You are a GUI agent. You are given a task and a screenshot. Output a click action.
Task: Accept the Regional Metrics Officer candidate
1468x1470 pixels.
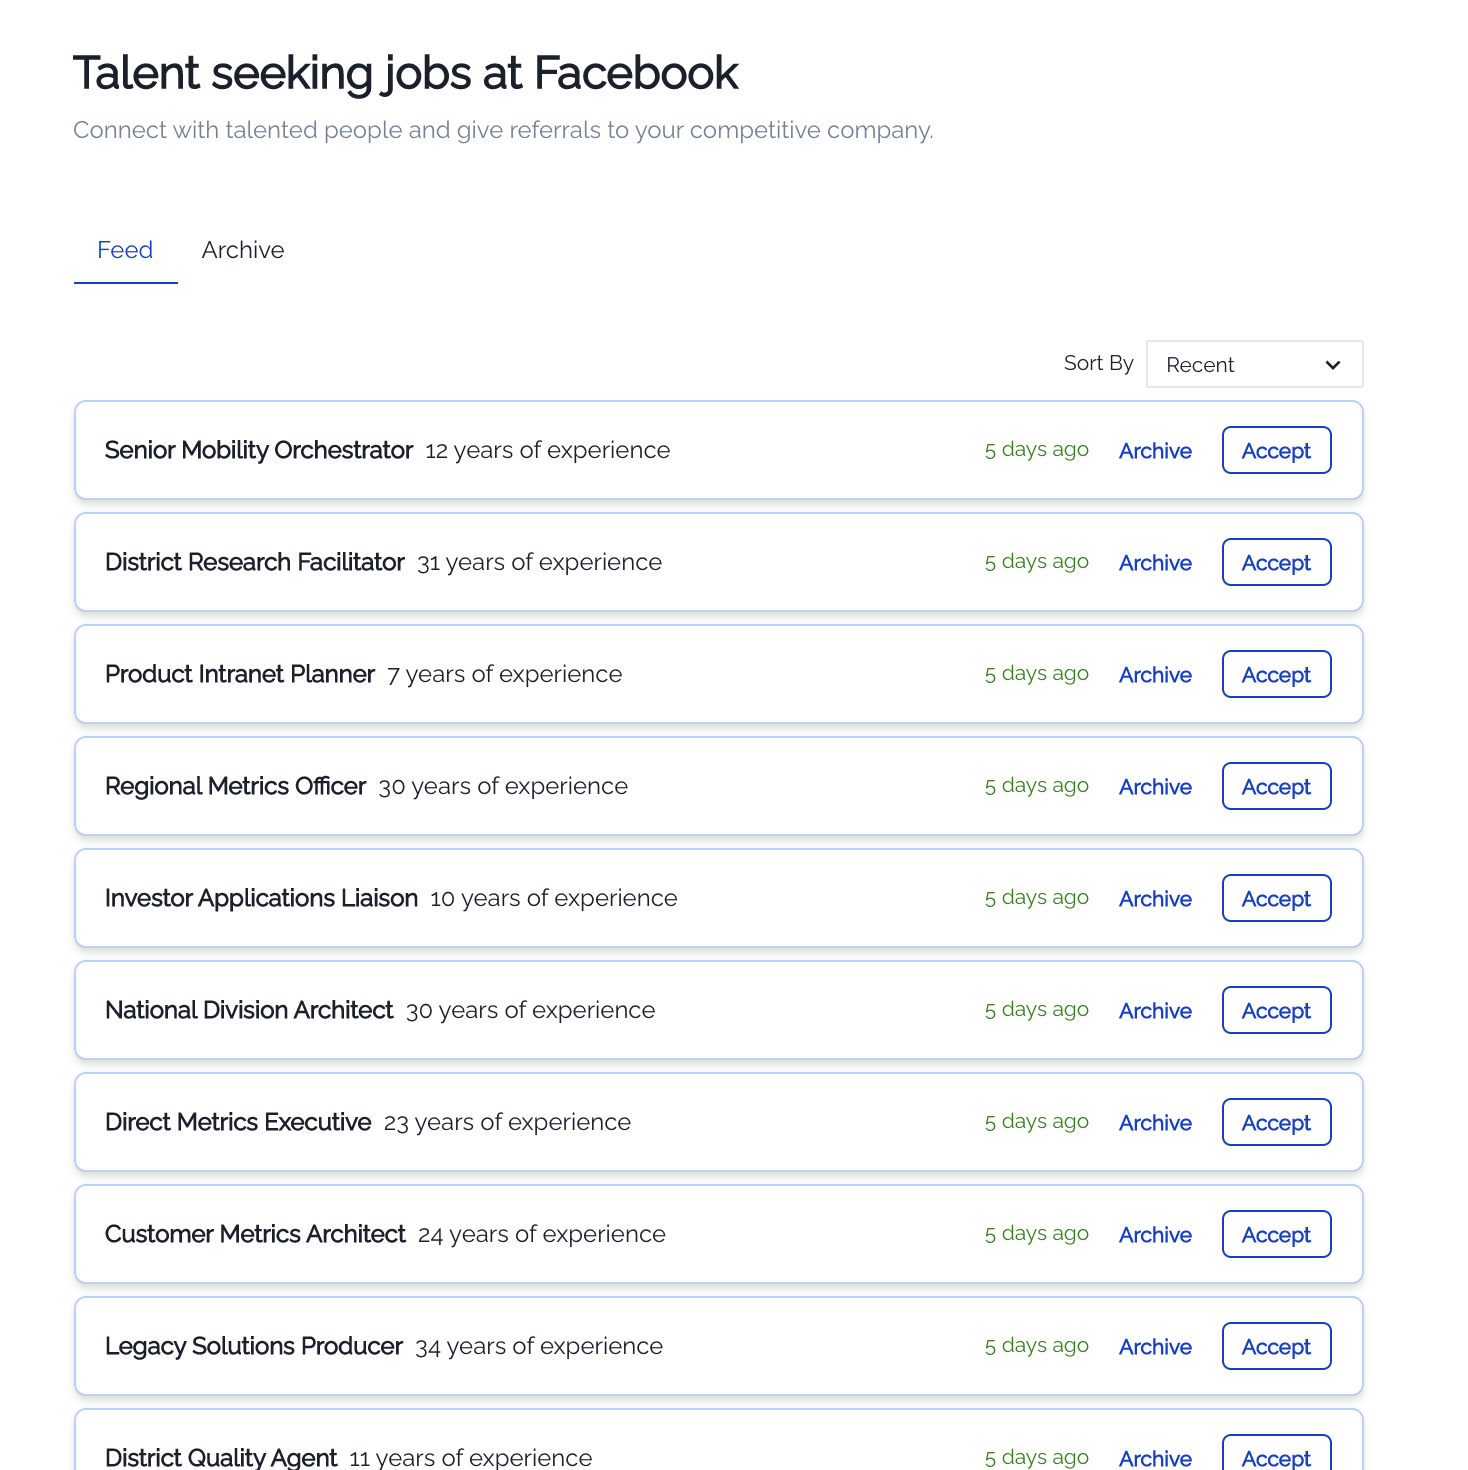tap(1276, 786)
